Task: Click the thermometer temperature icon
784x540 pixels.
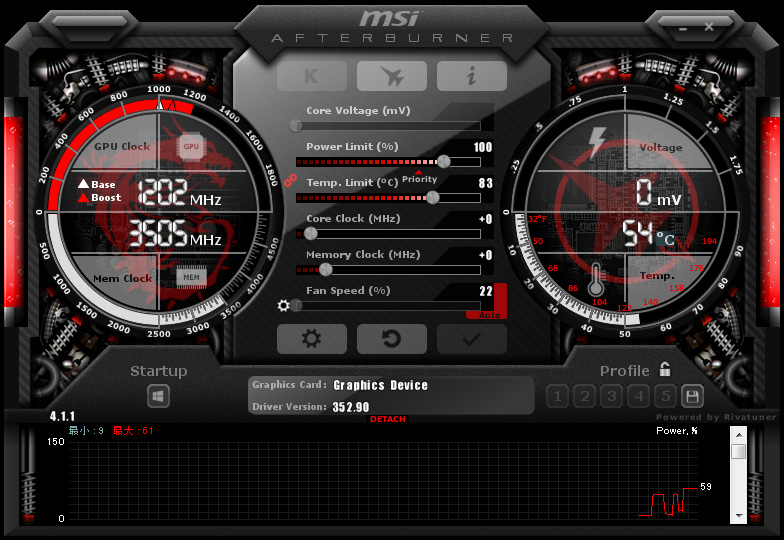Action: click(595, 279)
